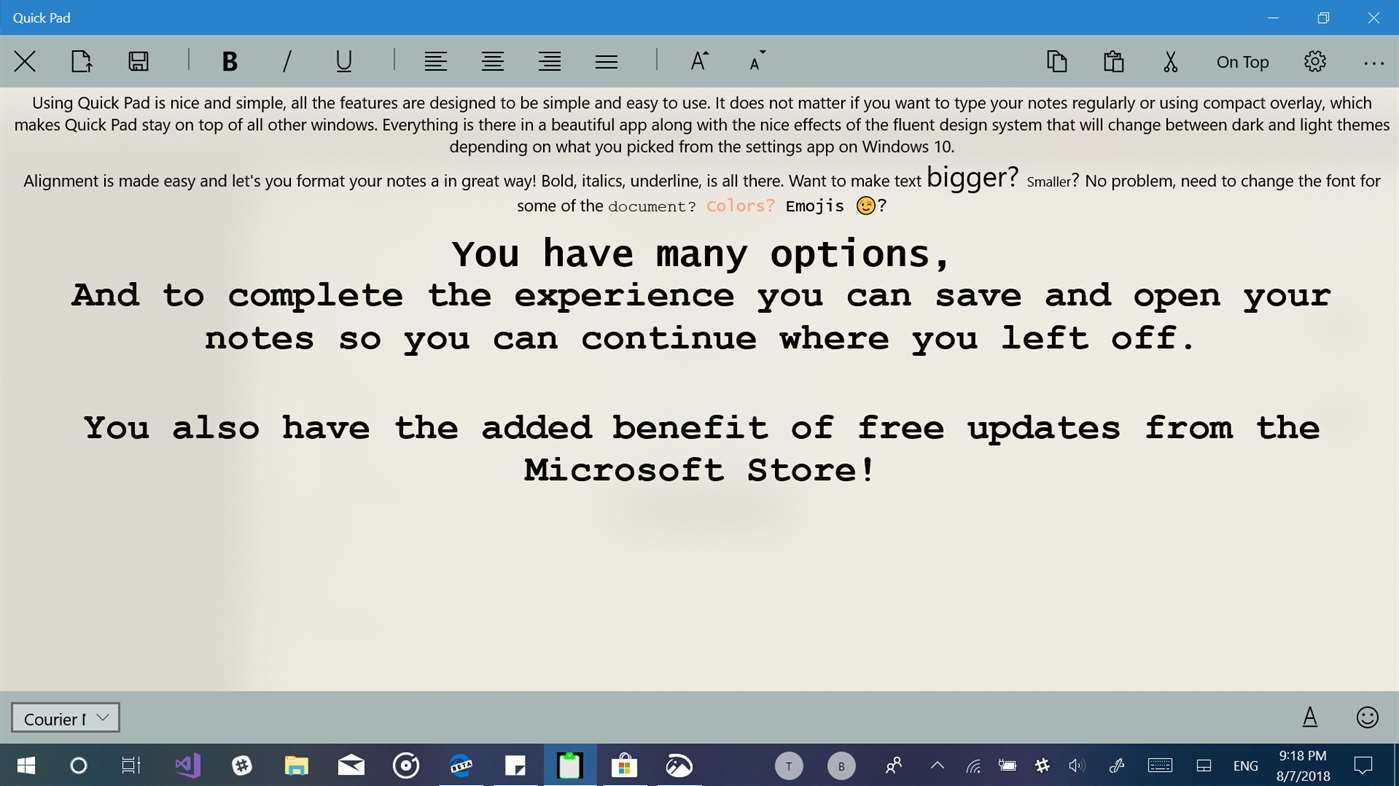Open the touch keyboard tray icon
Screen dimensions: 1399x786
pos(1160,766)
